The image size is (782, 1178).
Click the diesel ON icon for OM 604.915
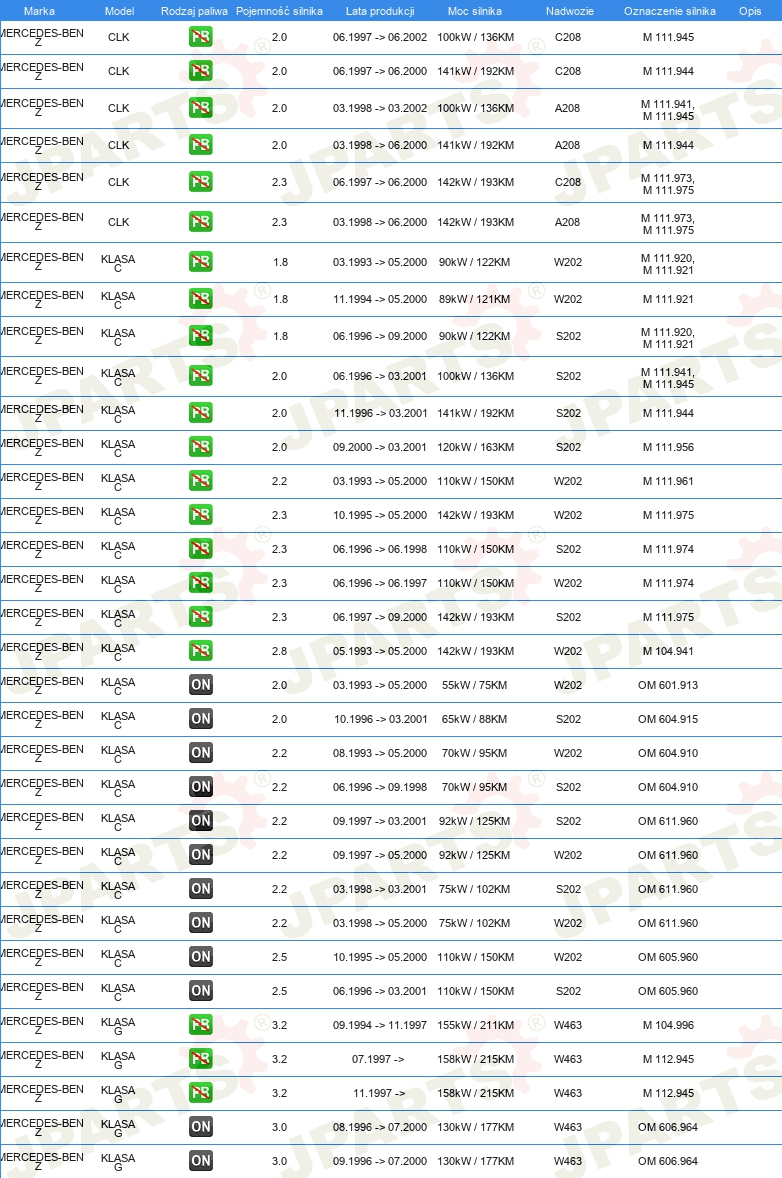(201, 719)
